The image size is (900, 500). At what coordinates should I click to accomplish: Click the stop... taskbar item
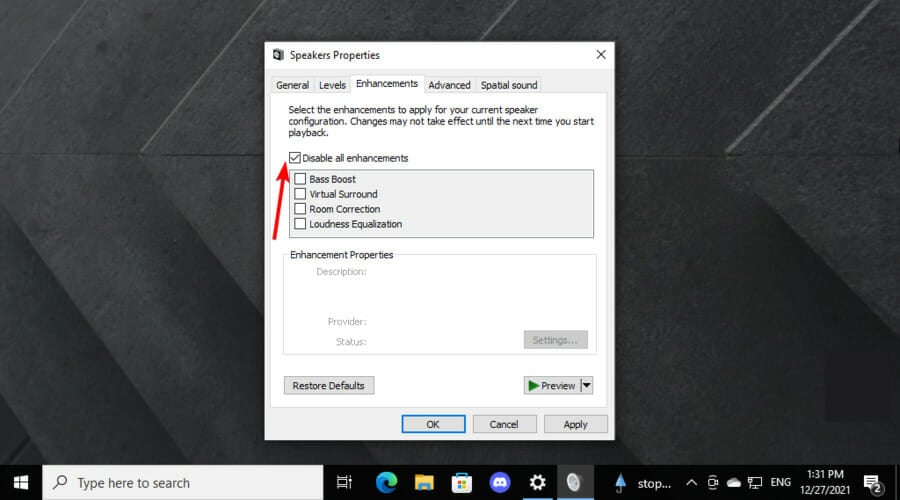click(642, 483)
